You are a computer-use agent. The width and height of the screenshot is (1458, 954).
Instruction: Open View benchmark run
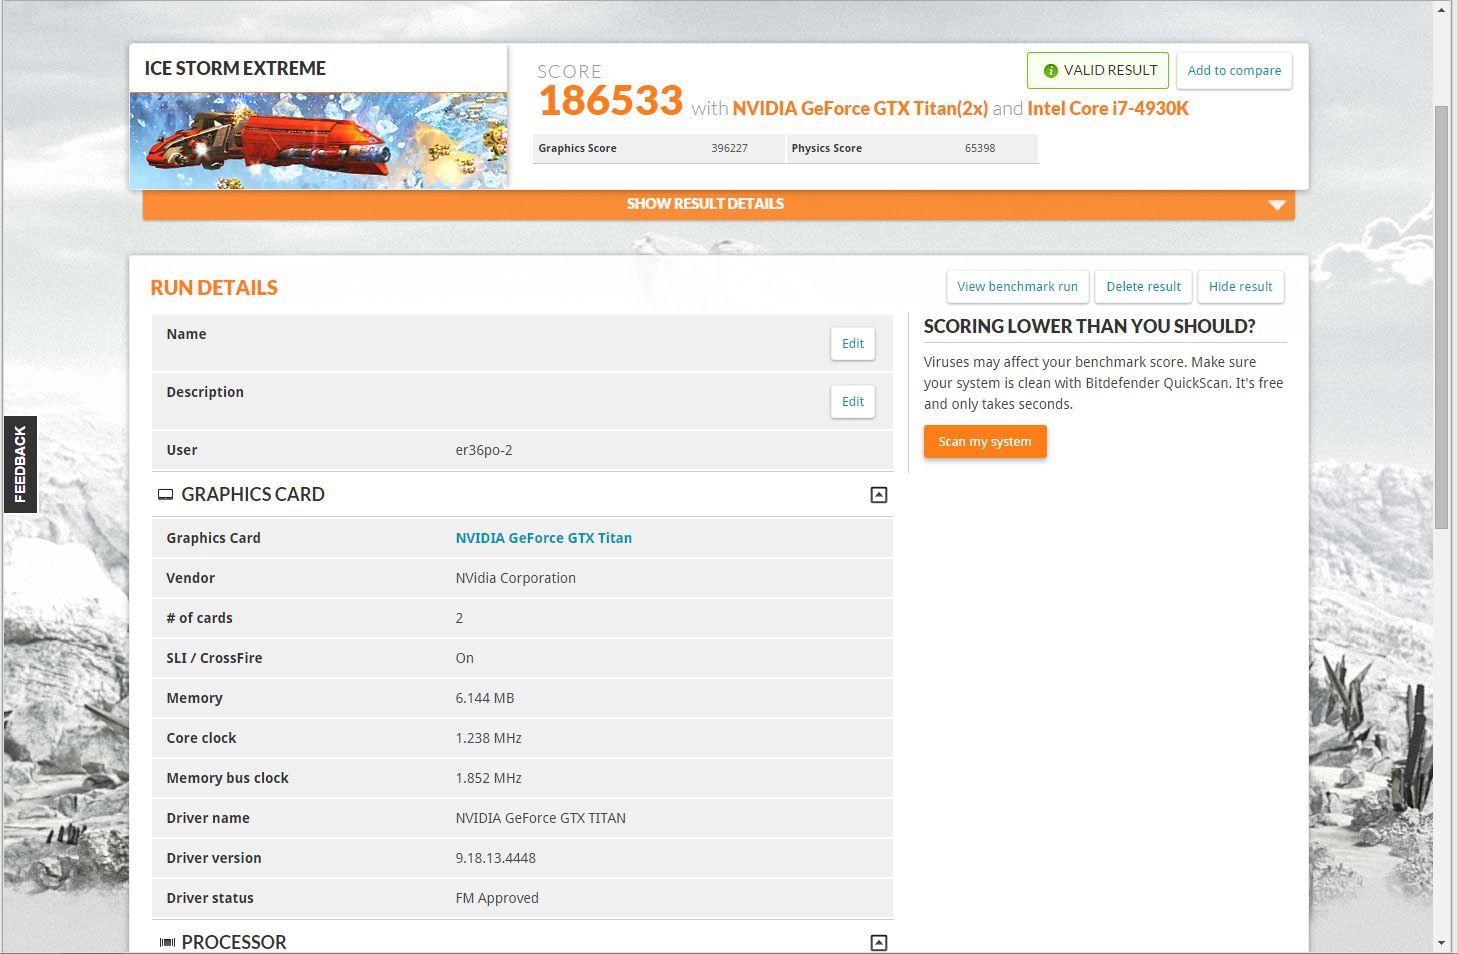pyautogui.click(x=1017, y=287)
